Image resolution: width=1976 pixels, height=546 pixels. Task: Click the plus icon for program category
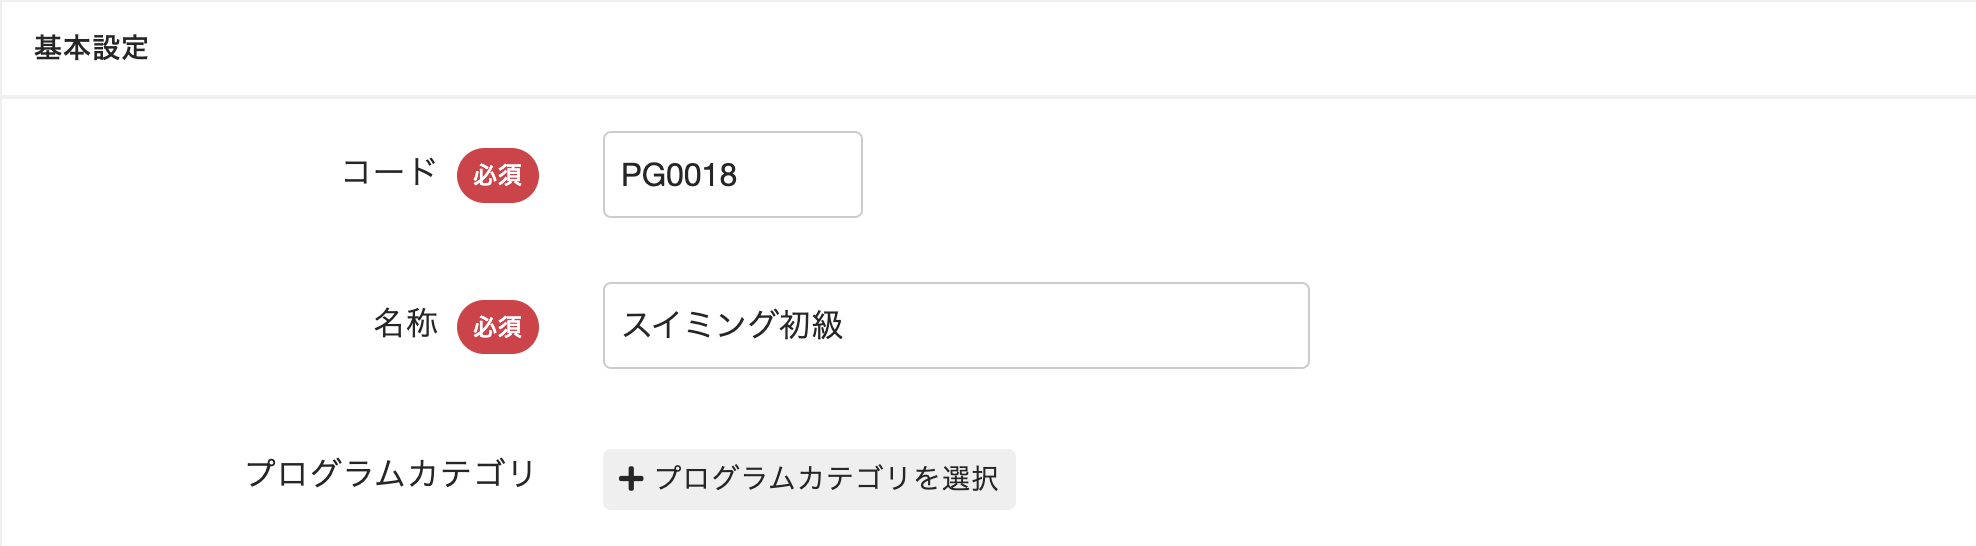(x=631, y=479)
